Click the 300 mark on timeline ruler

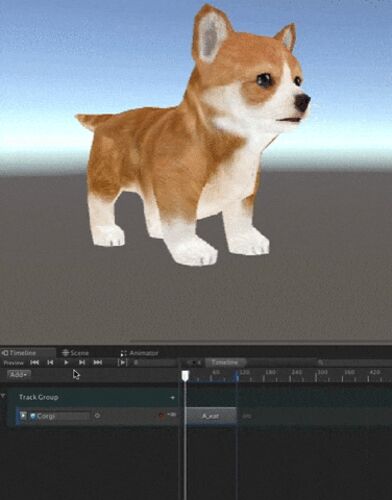pos(322,372)
